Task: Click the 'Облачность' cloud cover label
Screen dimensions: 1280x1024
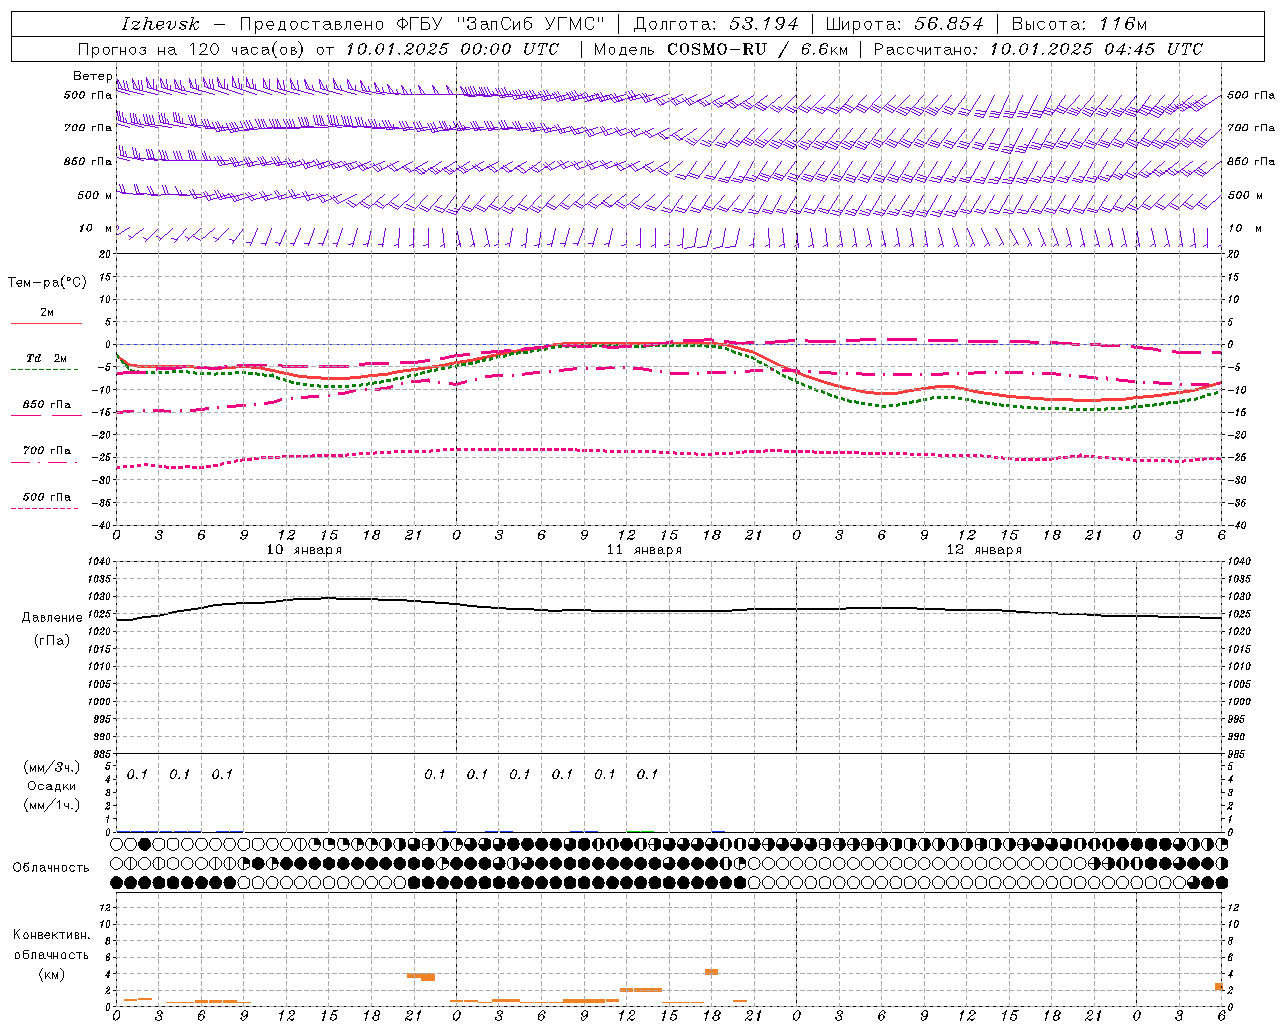Action: 51,868
